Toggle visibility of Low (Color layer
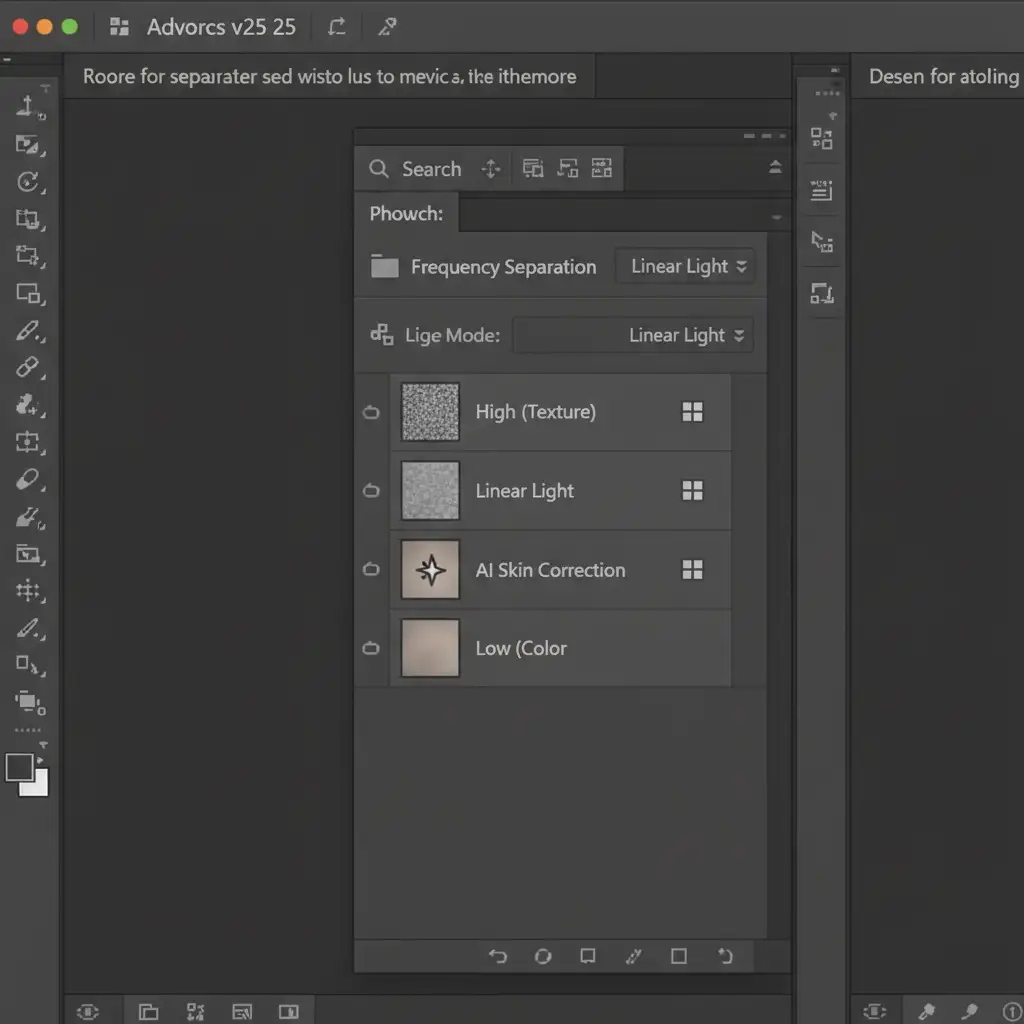This screenshot has width=1024, height=1024. (371, 648)
